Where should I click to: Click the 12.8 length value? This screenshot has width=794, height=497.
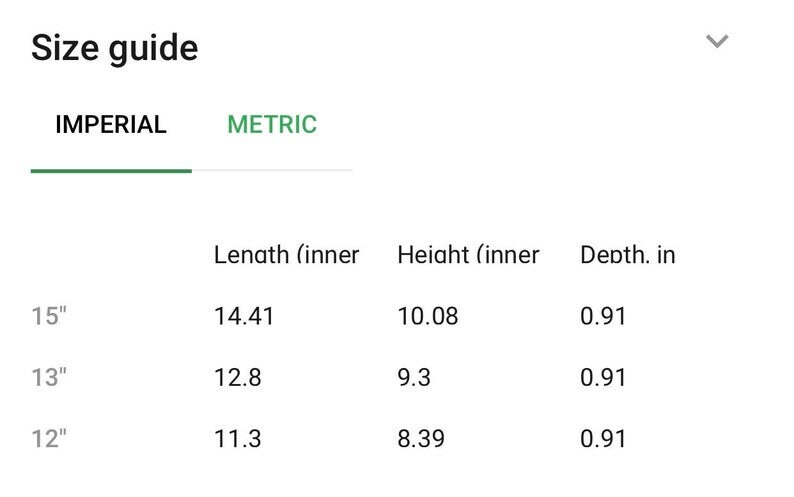pos(237,377)
